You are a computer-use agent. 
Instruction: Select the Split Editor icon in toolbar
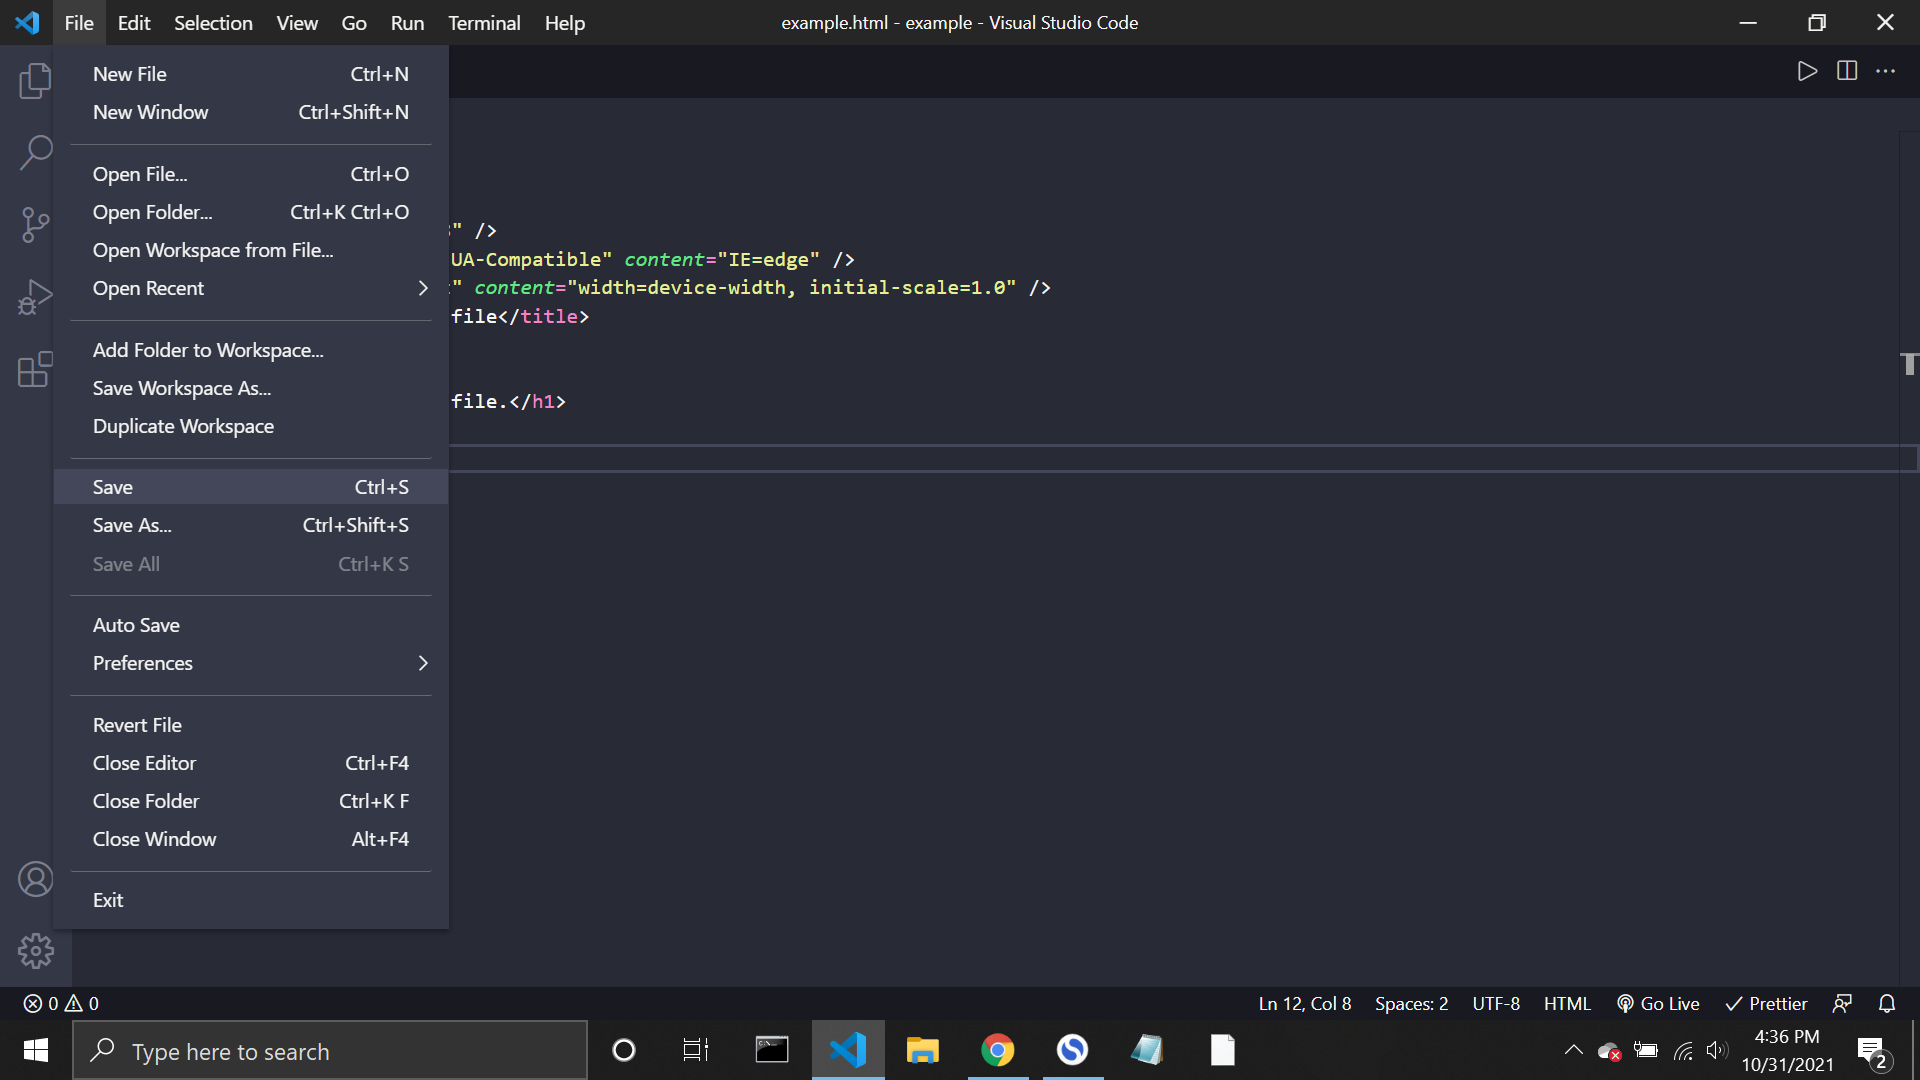pos(1847,69)
